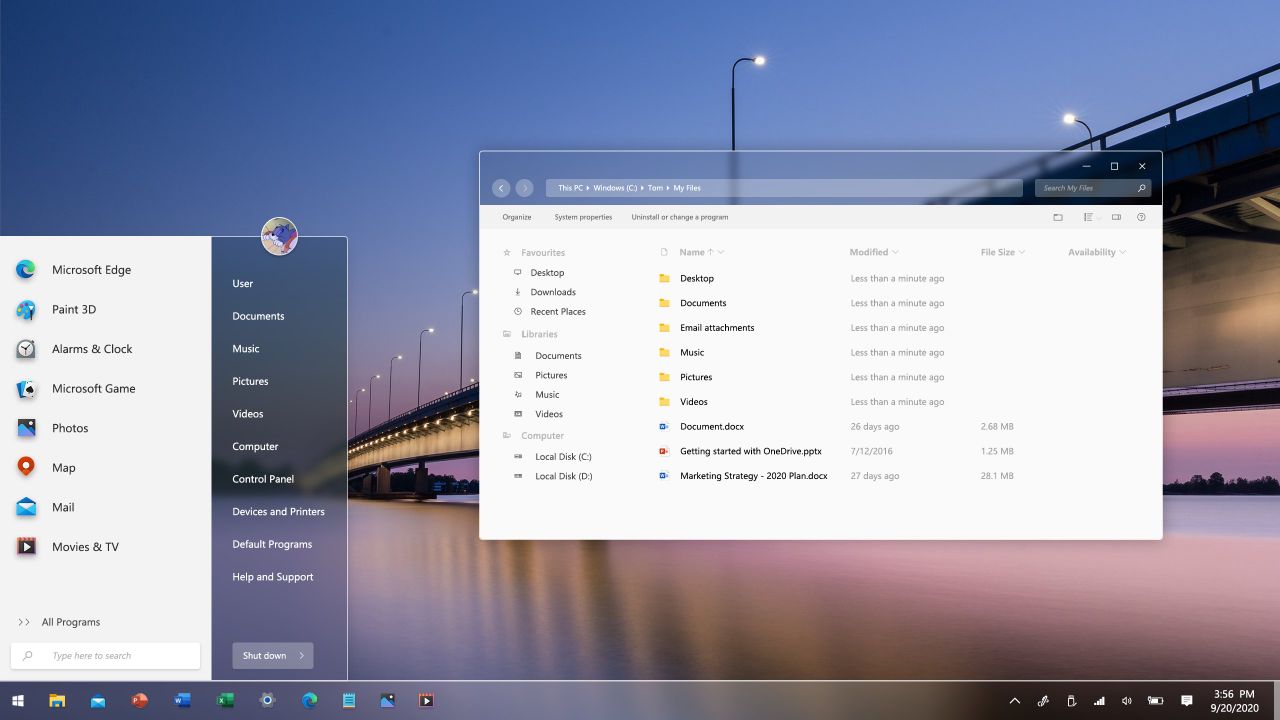
Task: Click System properties in the toolbar
Action: click(583, 217)
